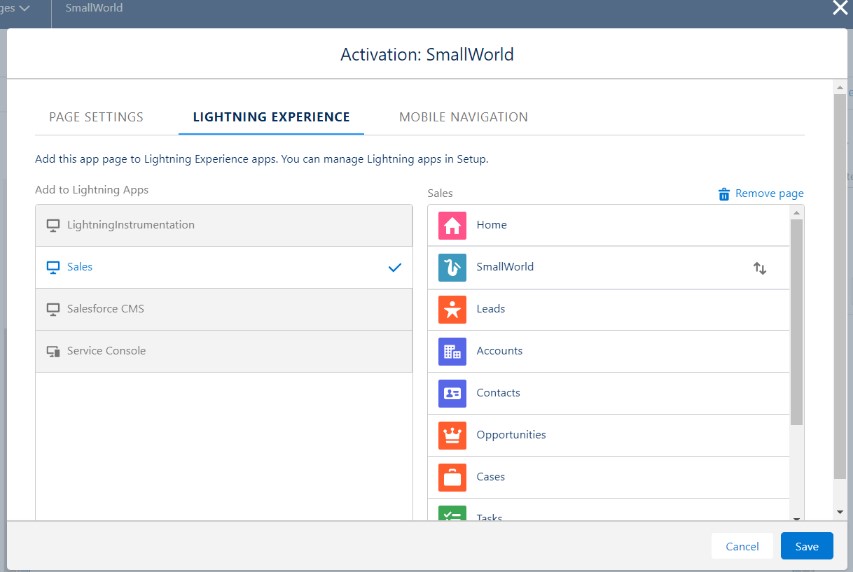The width and height of the screenshot is (853, 572).
Task: Click the SmallWorld saxophone icon
Action: 452,267
